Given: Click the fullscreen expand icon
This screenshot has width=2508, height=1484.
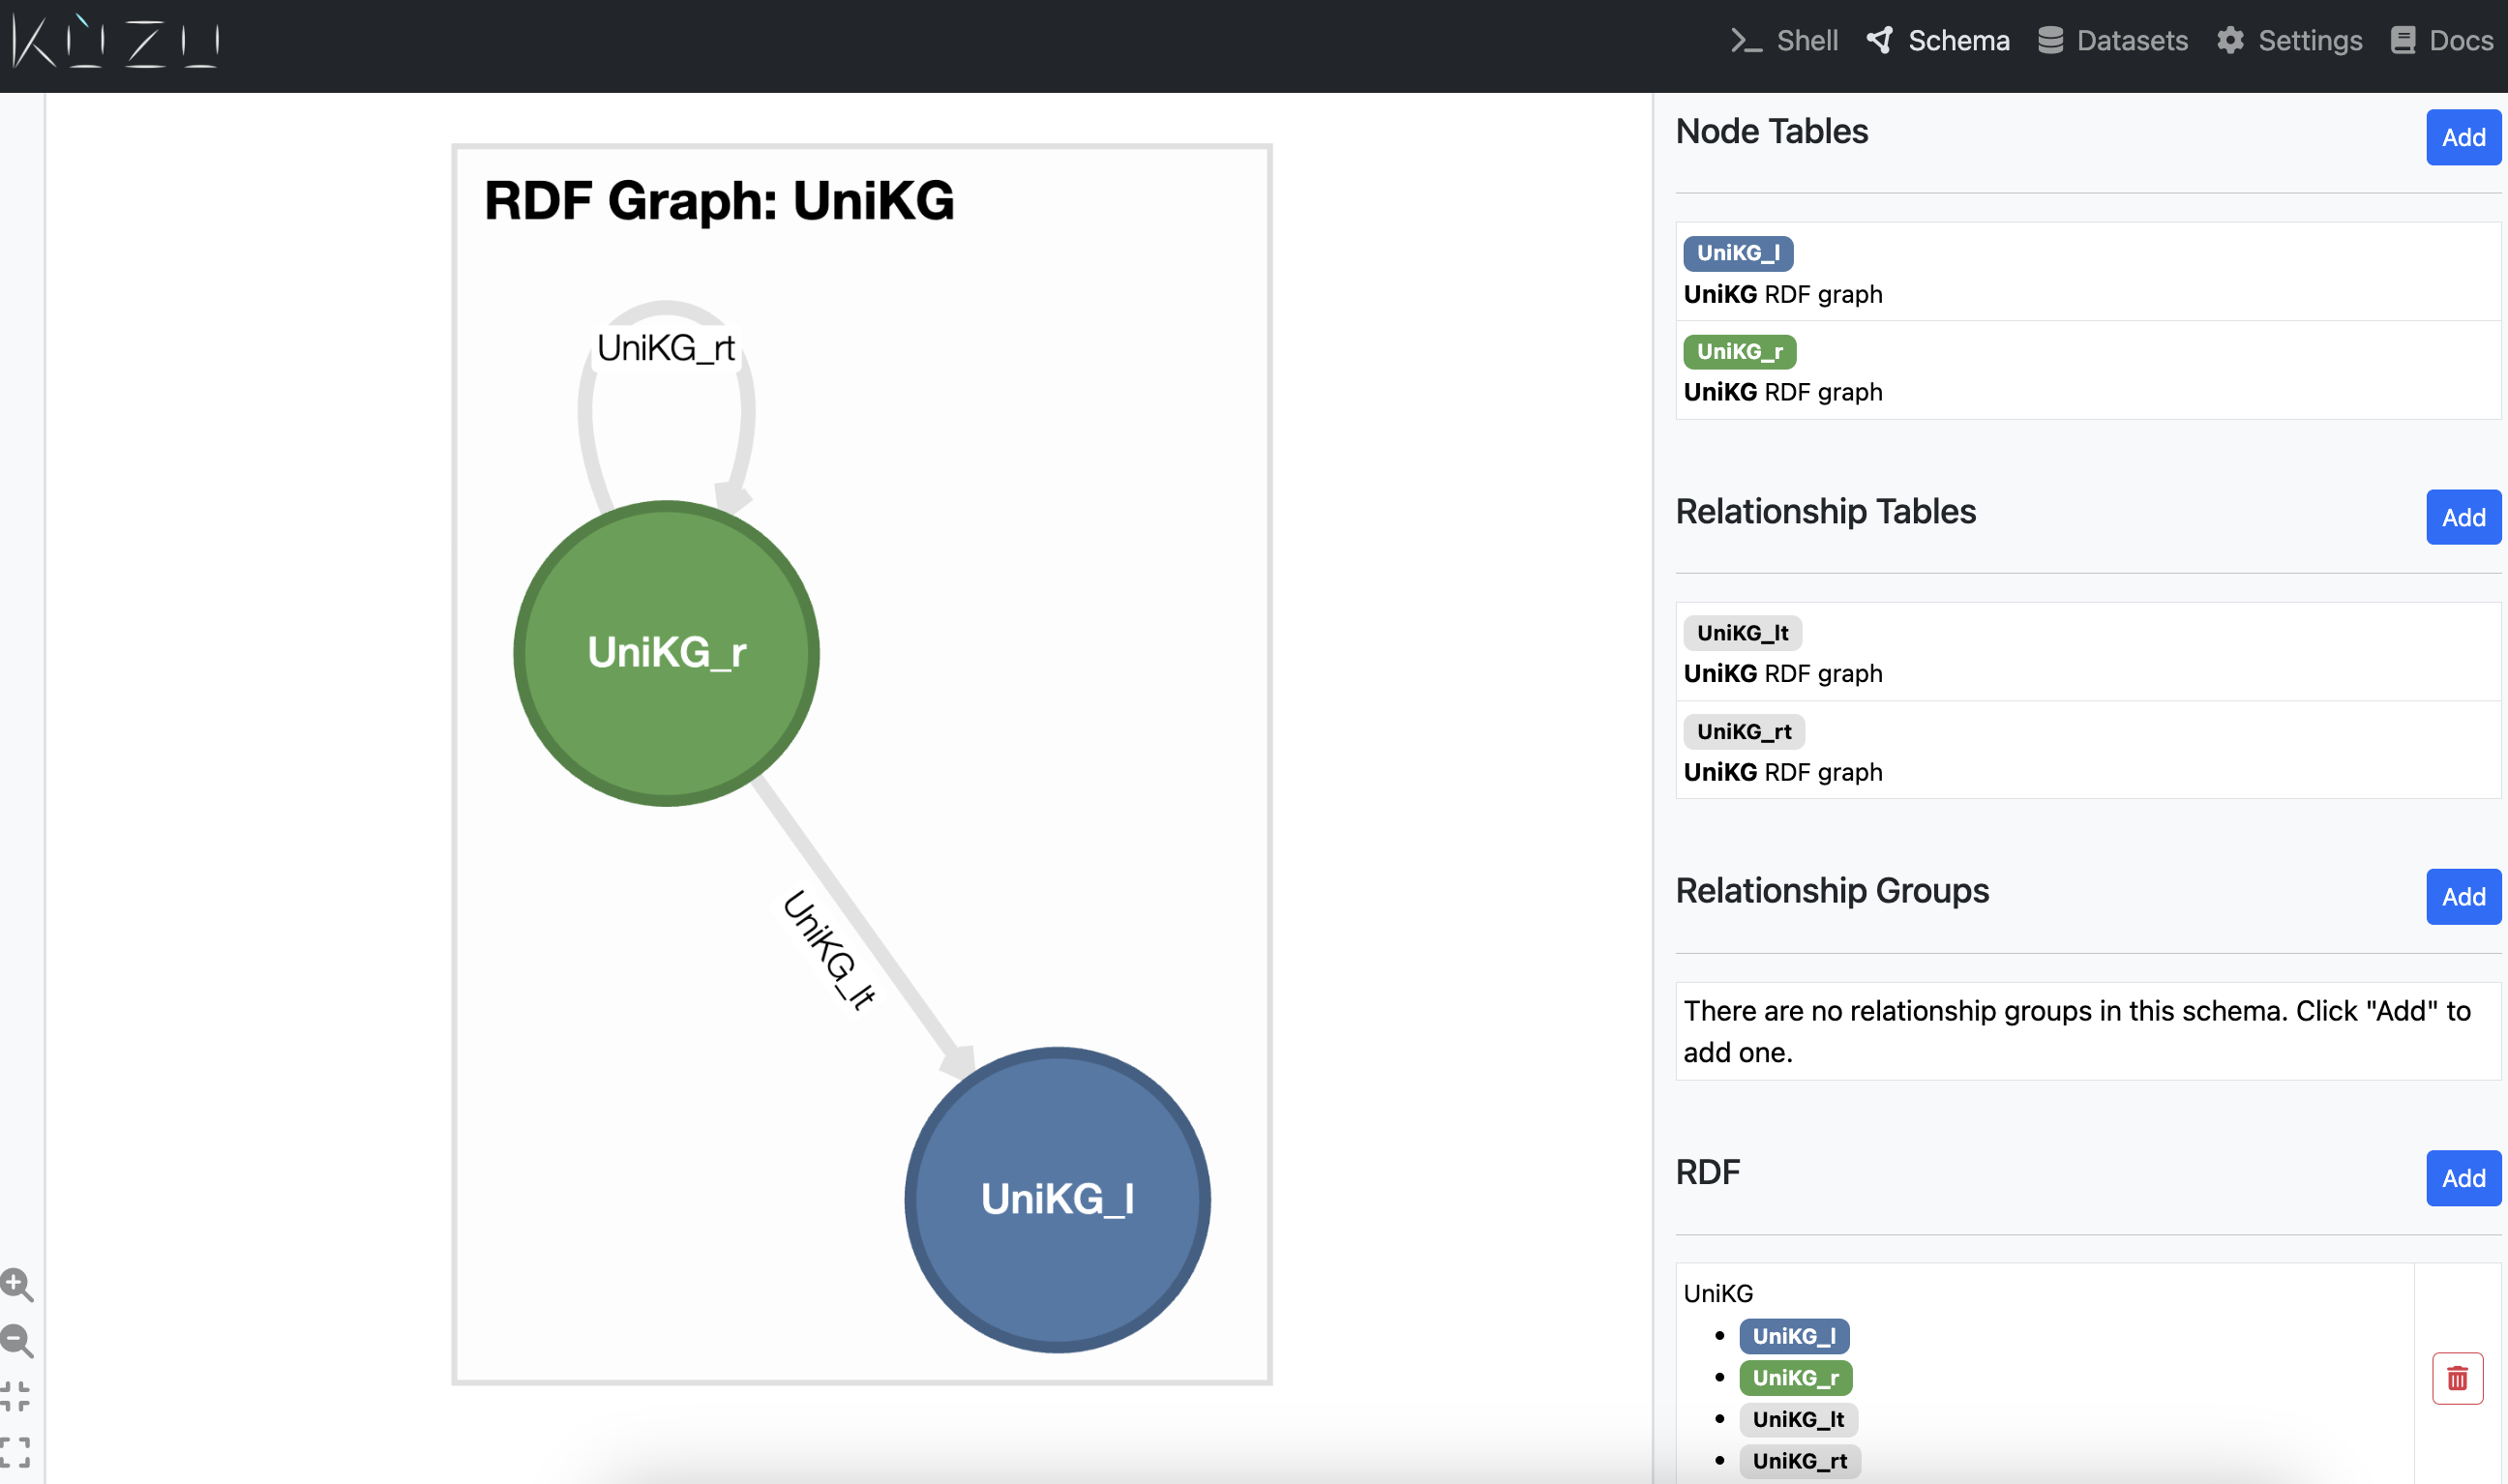Looking at the screenshot, I should click(15, 1452).
